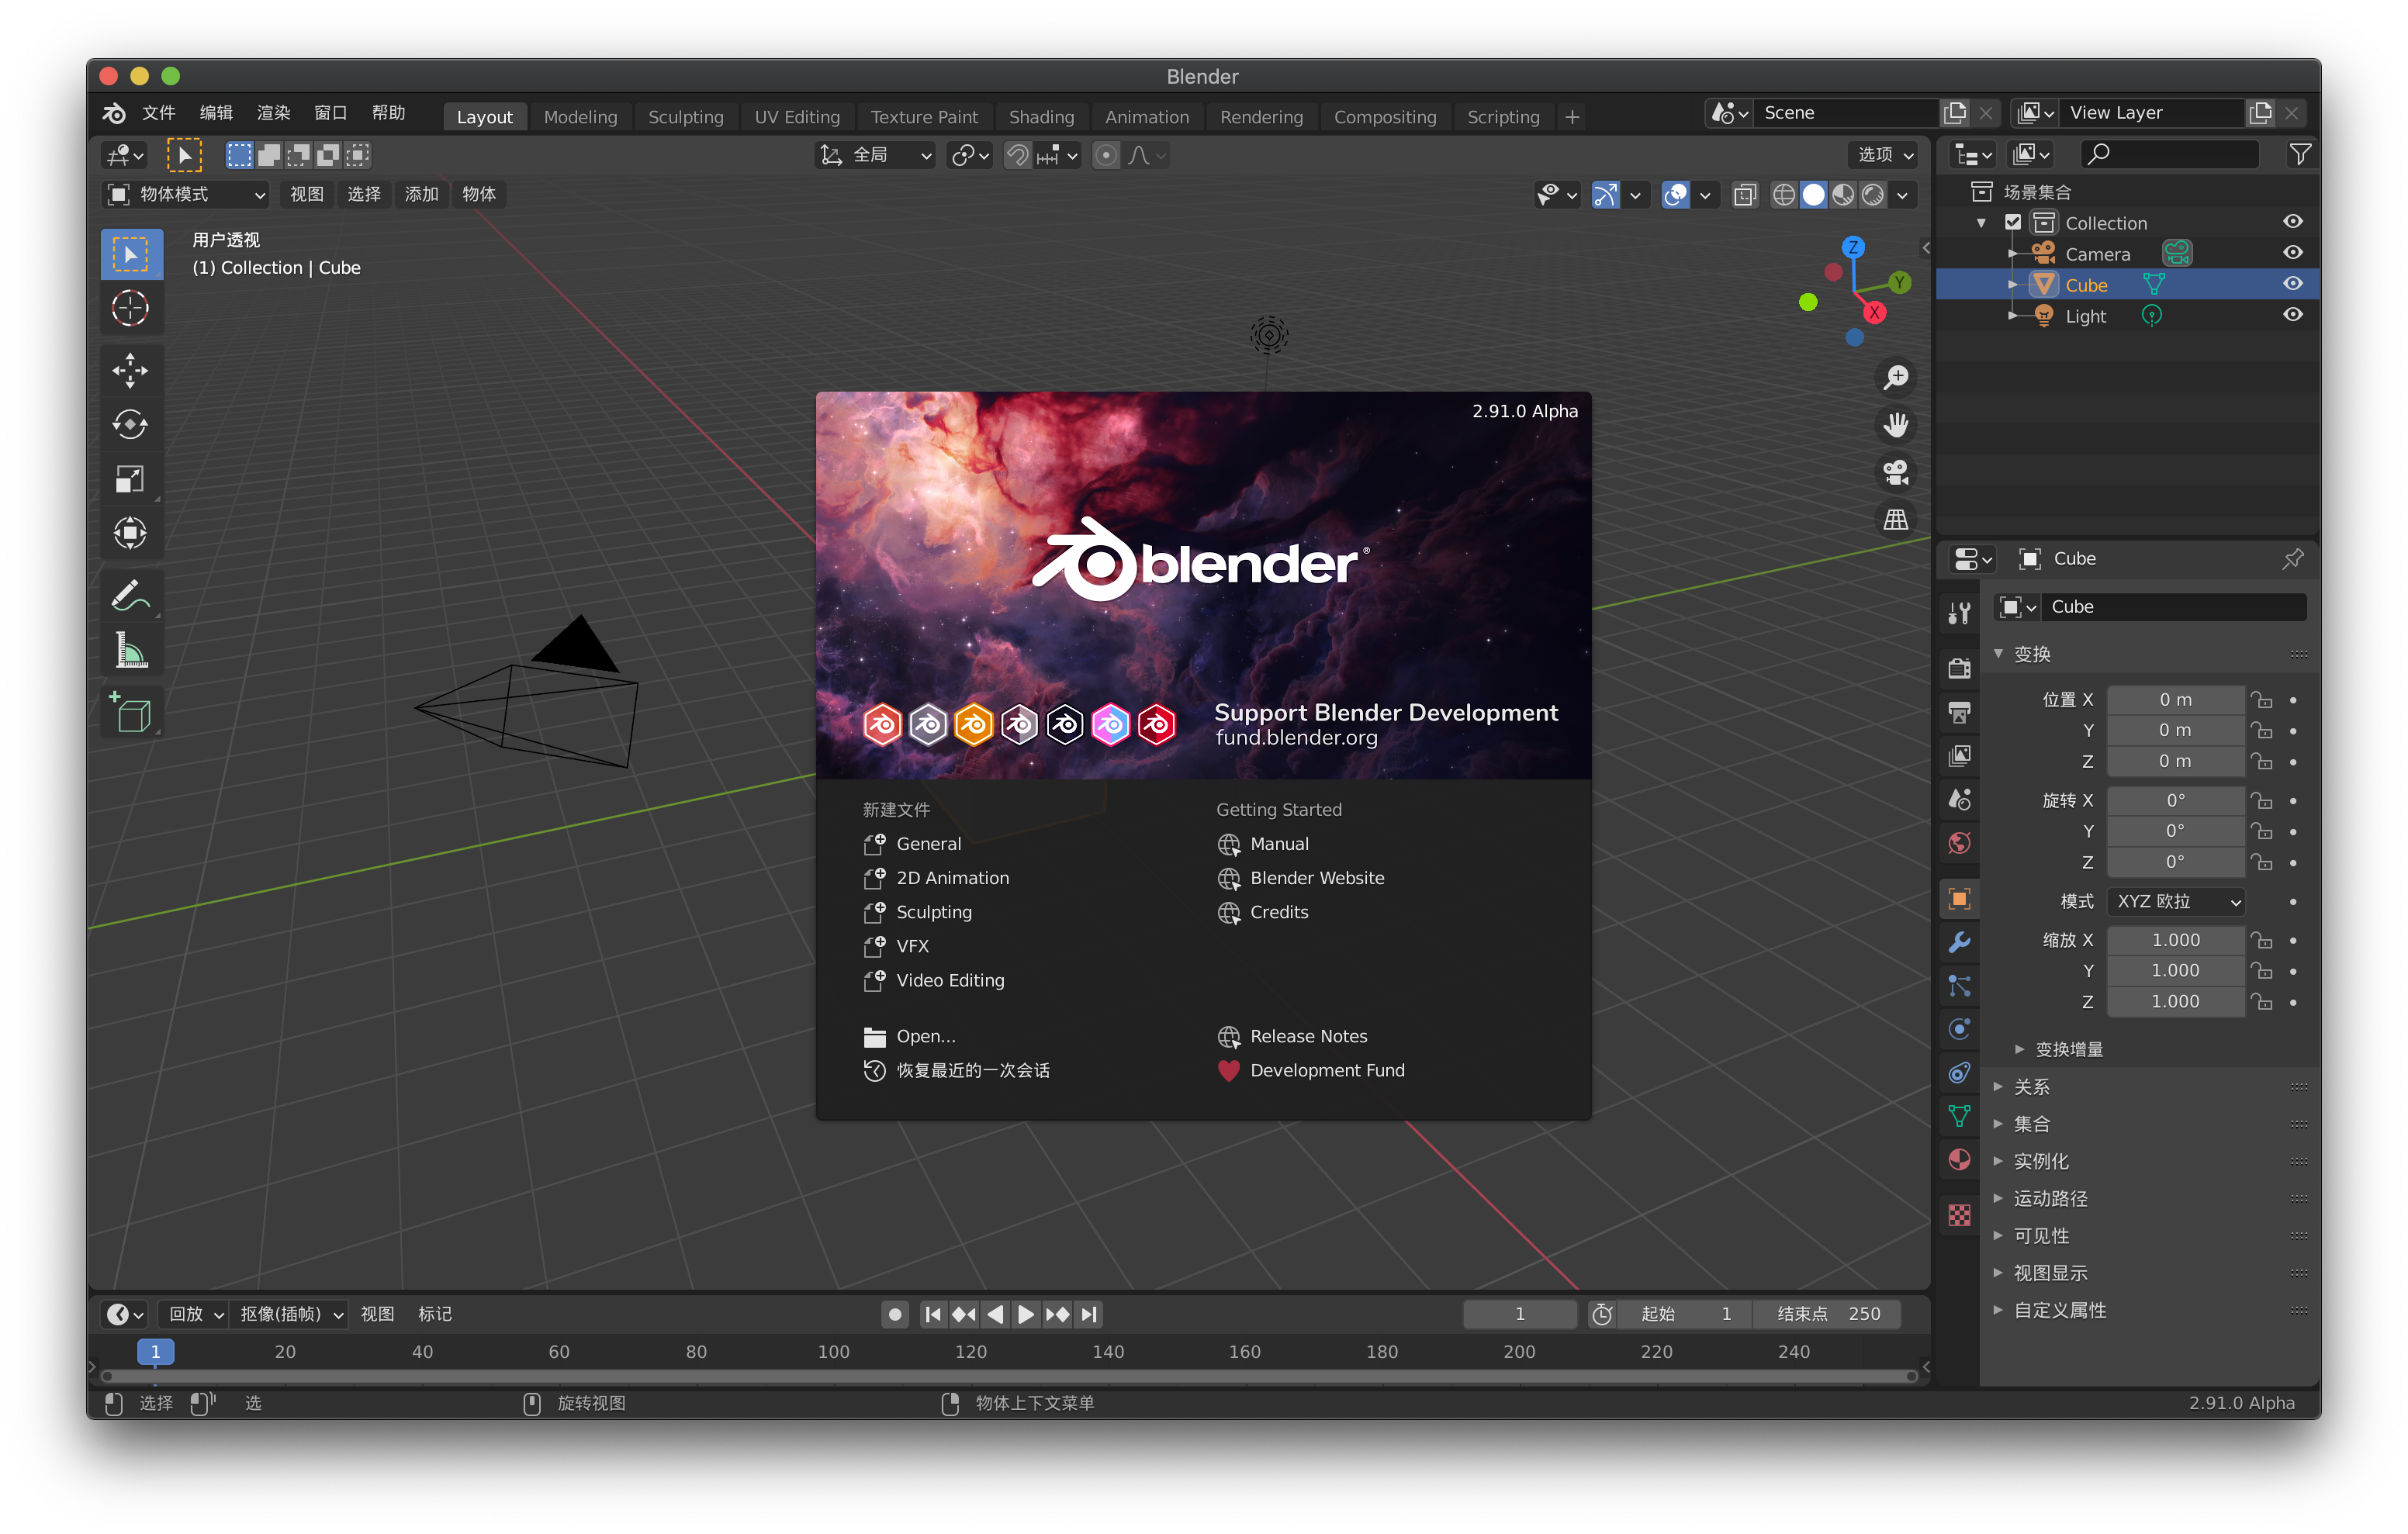Click the Scale Z value field
Screen dimensions: 2408x1534
2175,1002
